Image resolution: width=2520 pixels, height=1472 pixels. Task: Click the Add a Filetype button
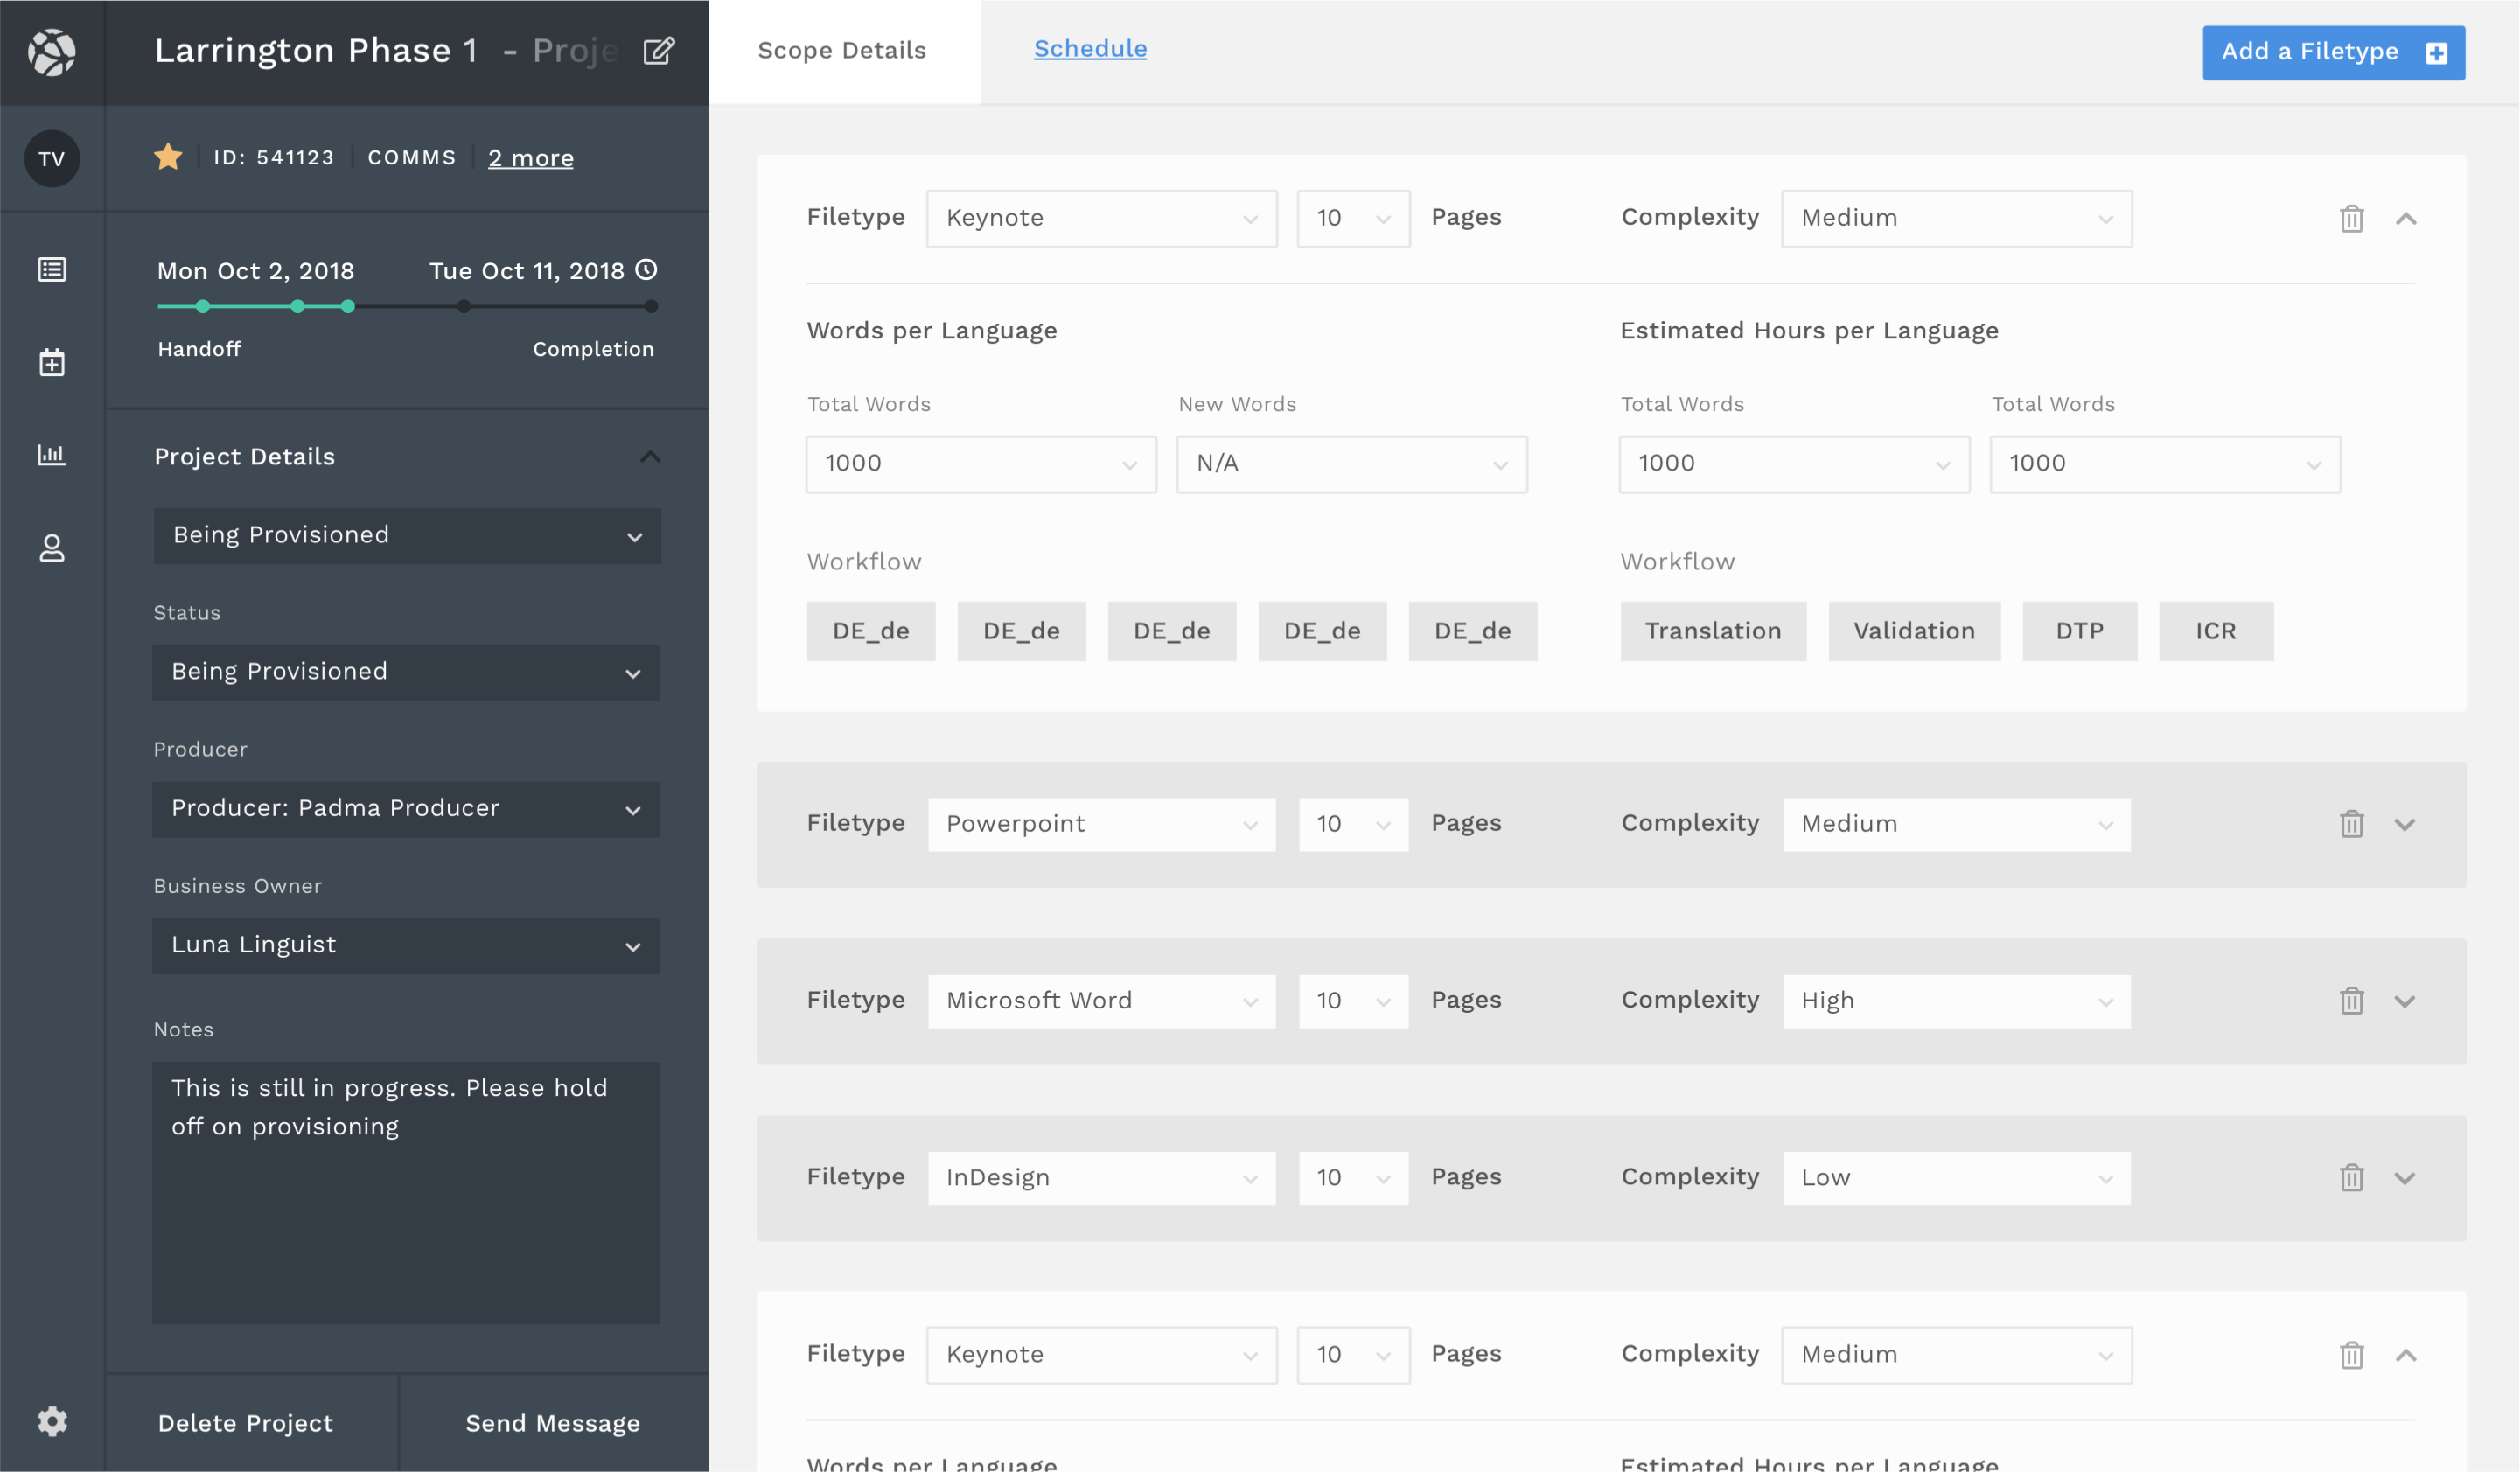(2333, 53)
